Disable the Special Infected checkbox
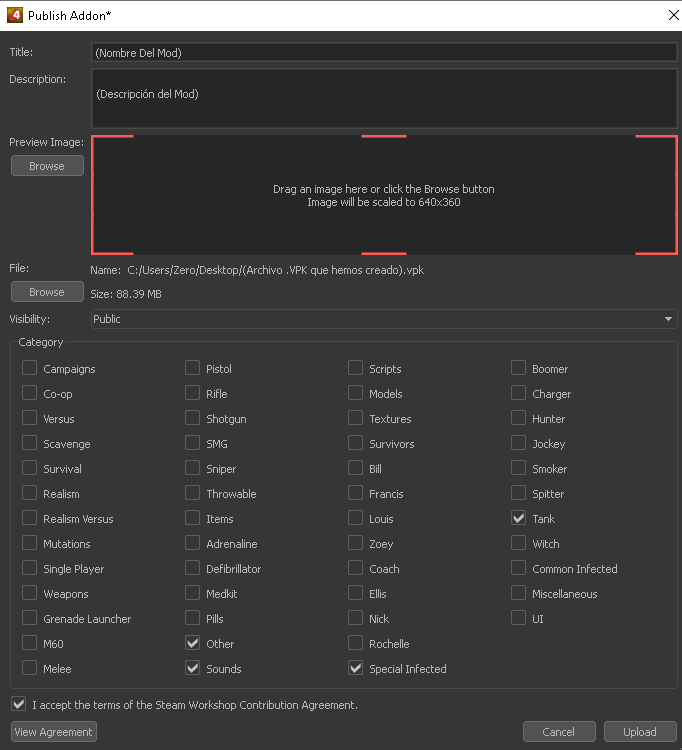 pos(355,669)
